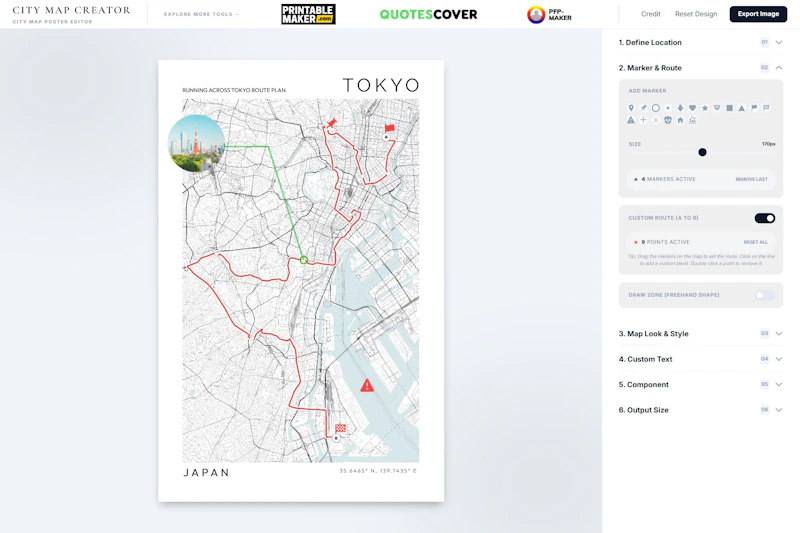Add a solid heart marker

coord(692,108)
